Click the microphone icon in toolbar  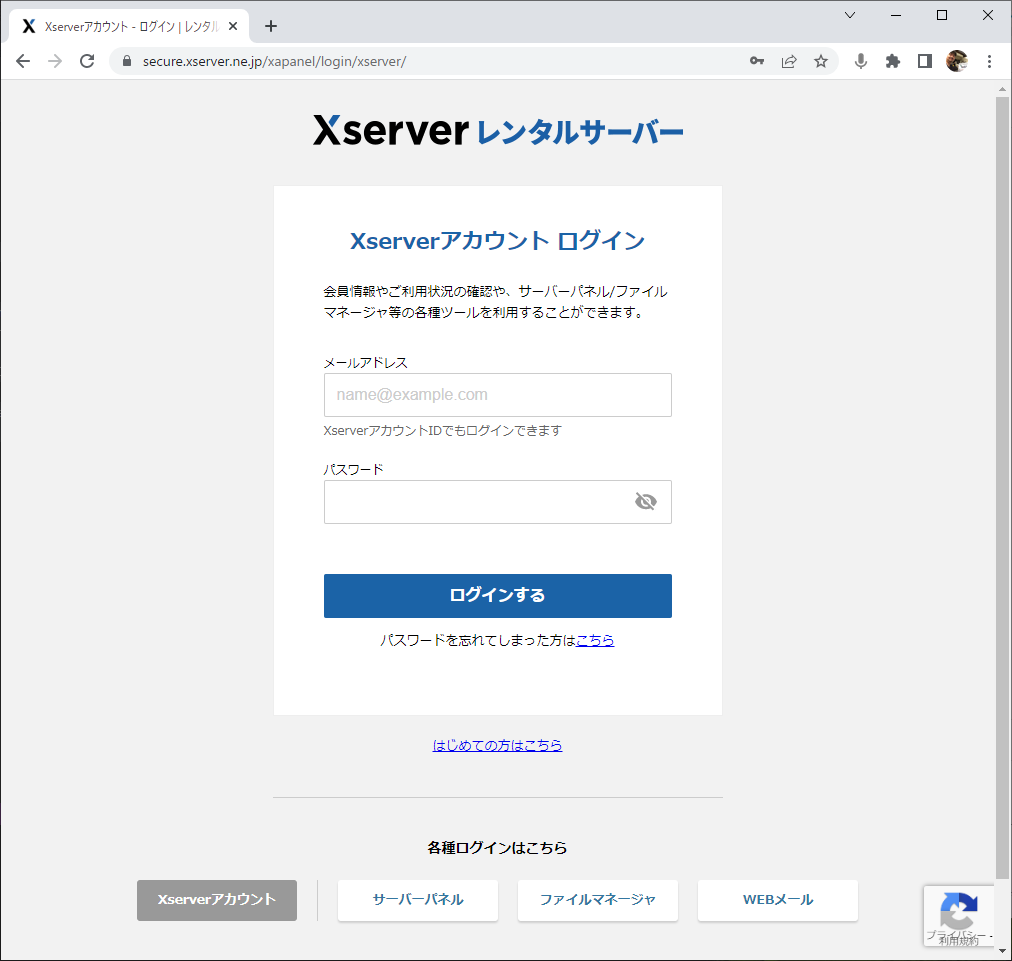[860, 61]
